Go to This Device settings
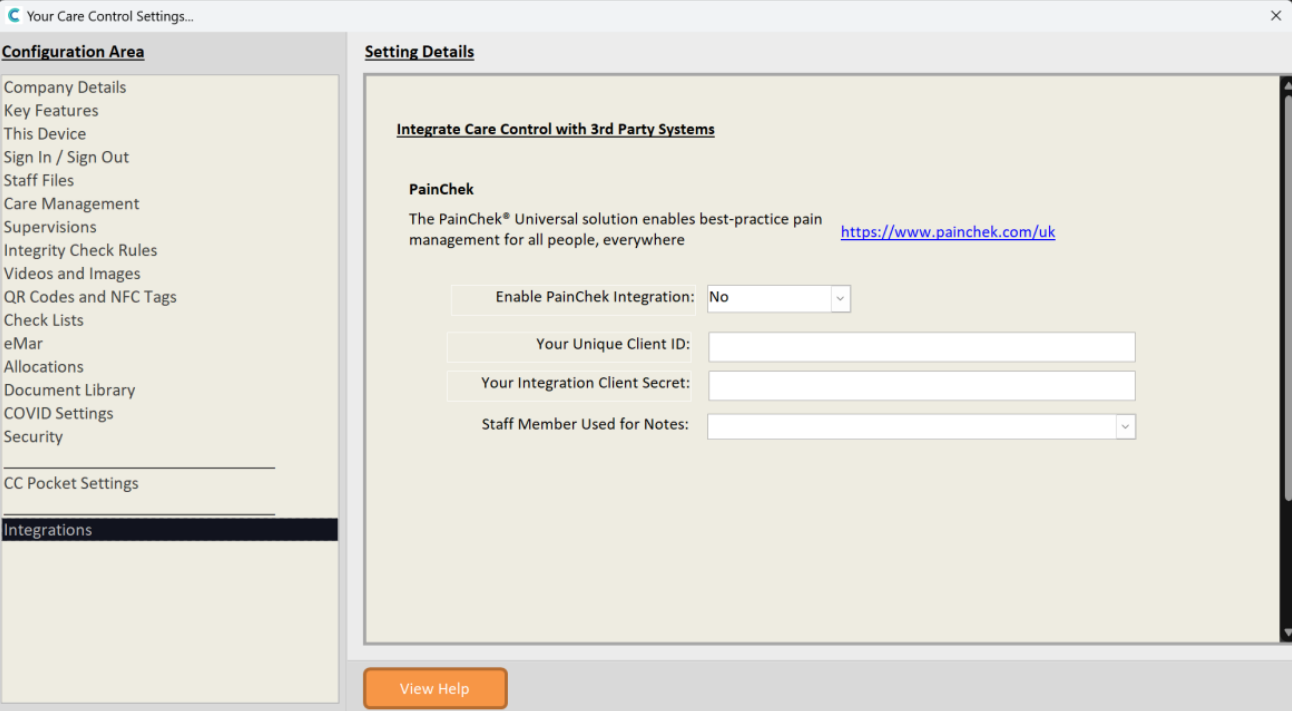Image resolution: width=1292 pixels, height=711 pixels. click(x=45, y=134)
